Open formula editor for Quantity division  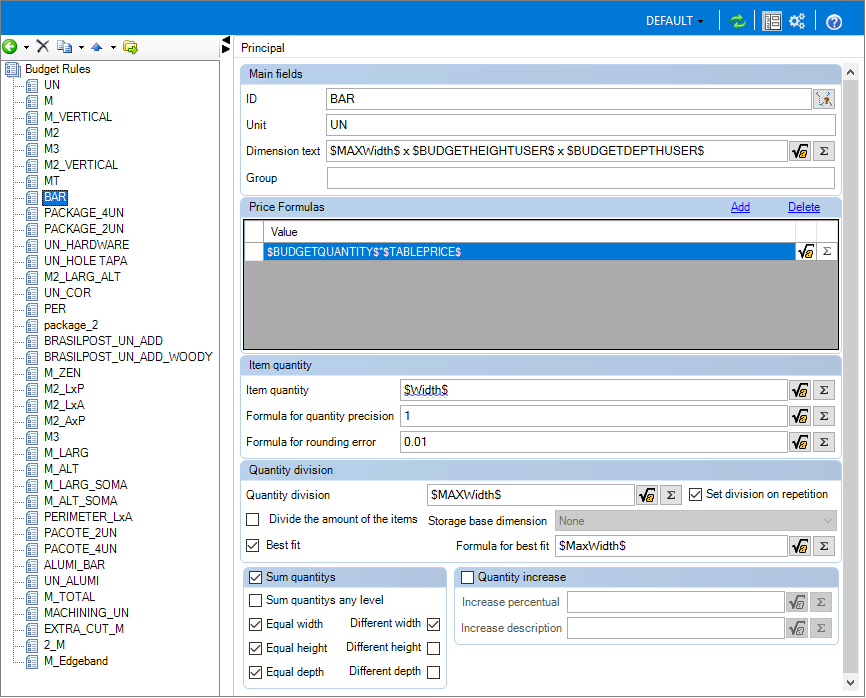coord(647,495)
